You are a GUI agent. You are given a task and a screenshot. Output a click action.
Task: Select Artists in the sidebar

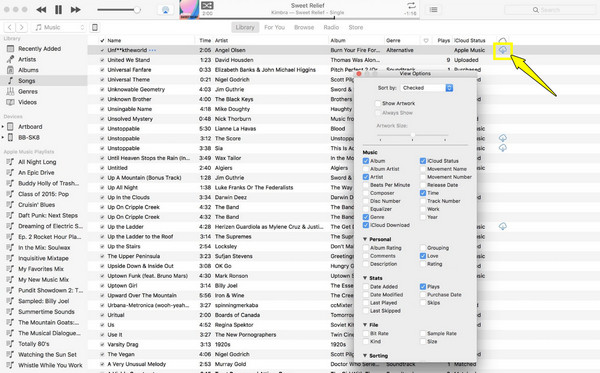pos(27,59)
